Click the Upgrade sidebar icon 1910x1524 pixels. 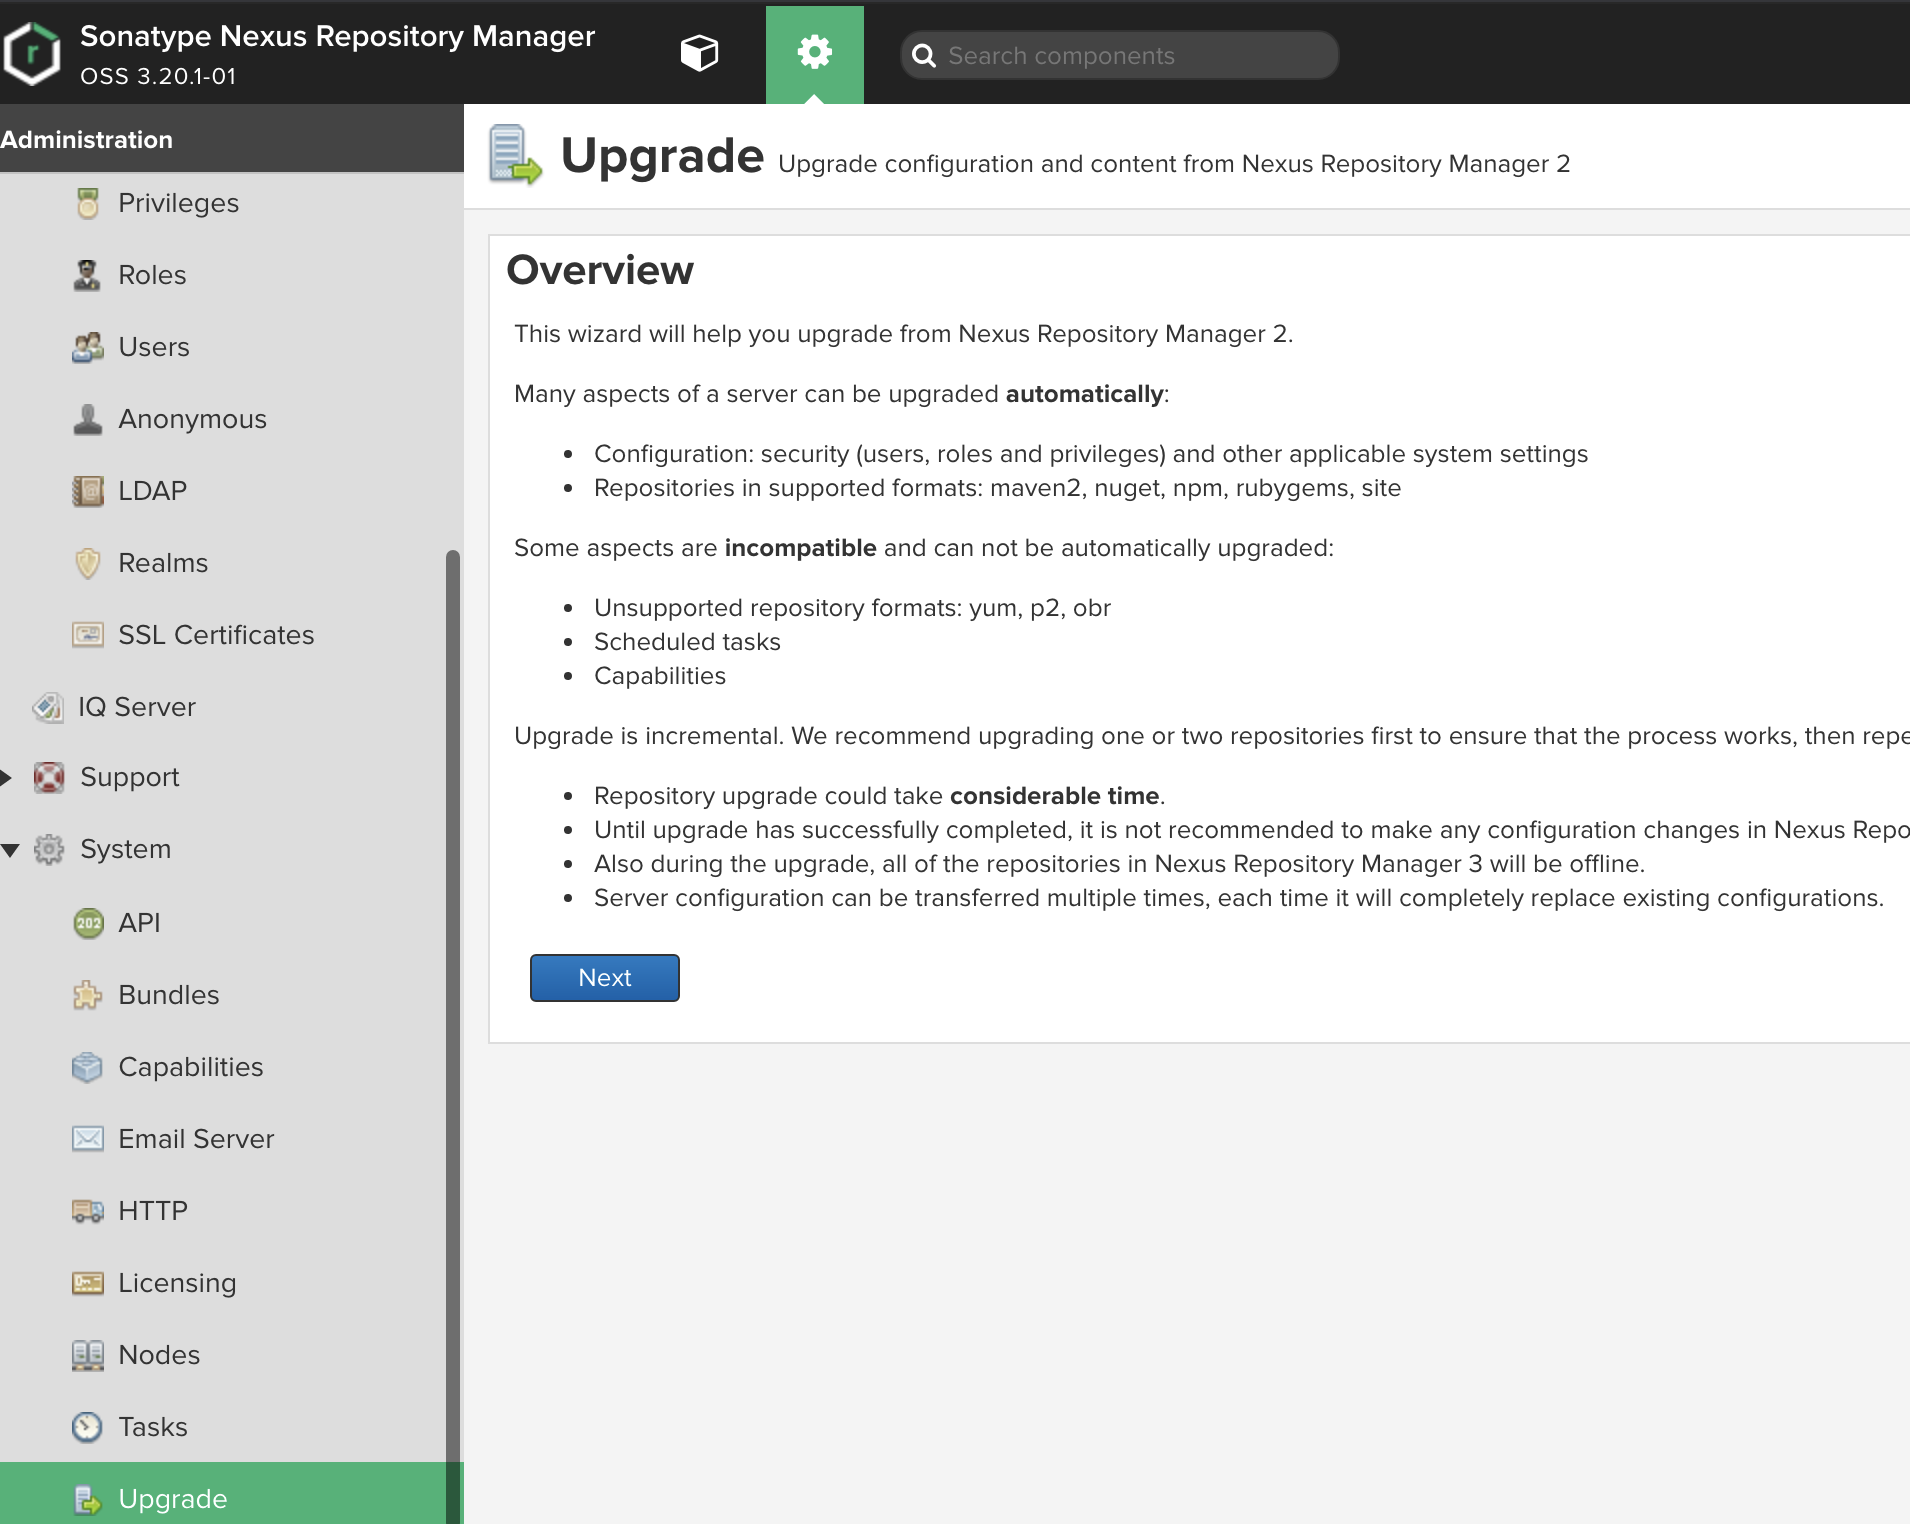88,1499
